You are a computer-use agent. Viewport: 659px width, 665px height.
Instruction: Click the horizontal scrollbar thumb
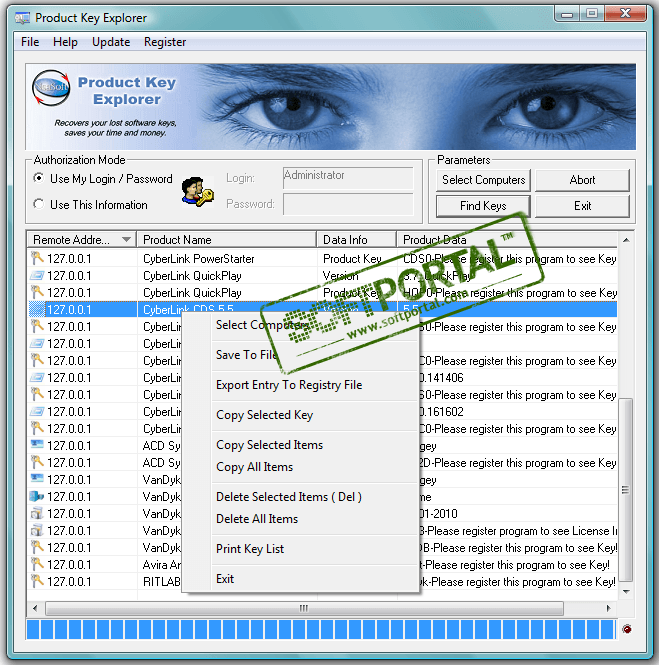304,609
